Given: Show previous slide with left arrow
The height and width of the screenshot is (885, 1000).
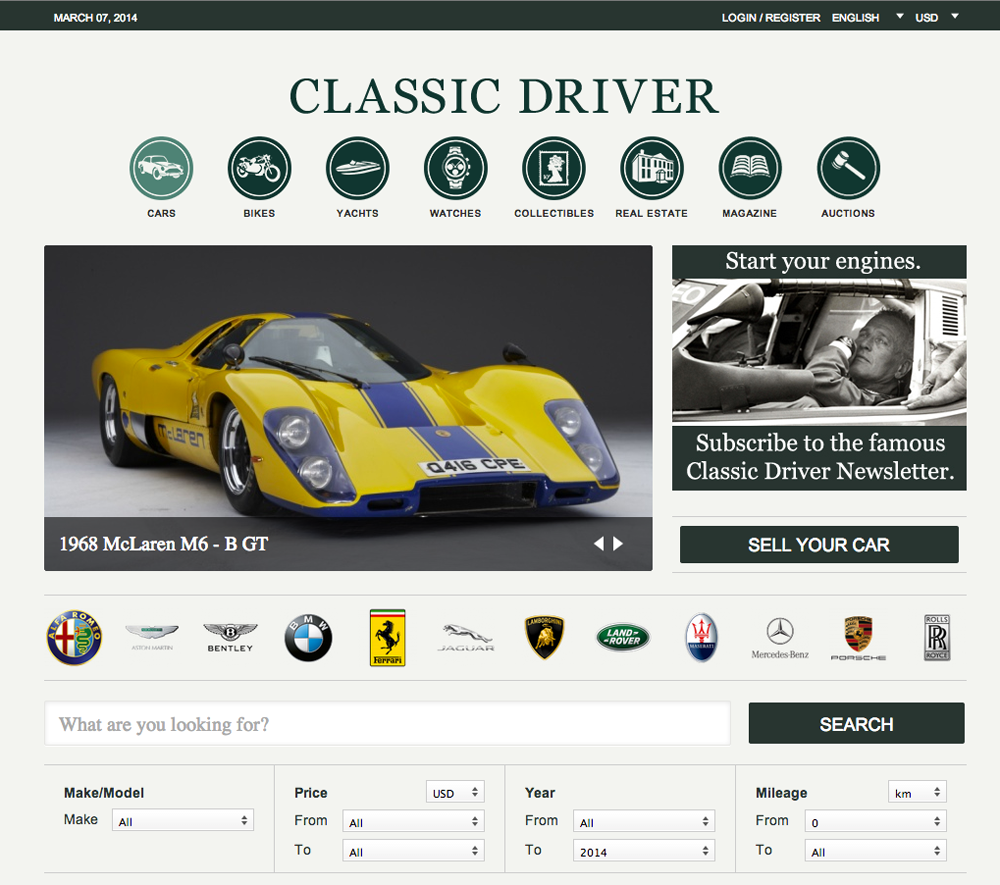Looking at the screenshot, I should (598, 544).
